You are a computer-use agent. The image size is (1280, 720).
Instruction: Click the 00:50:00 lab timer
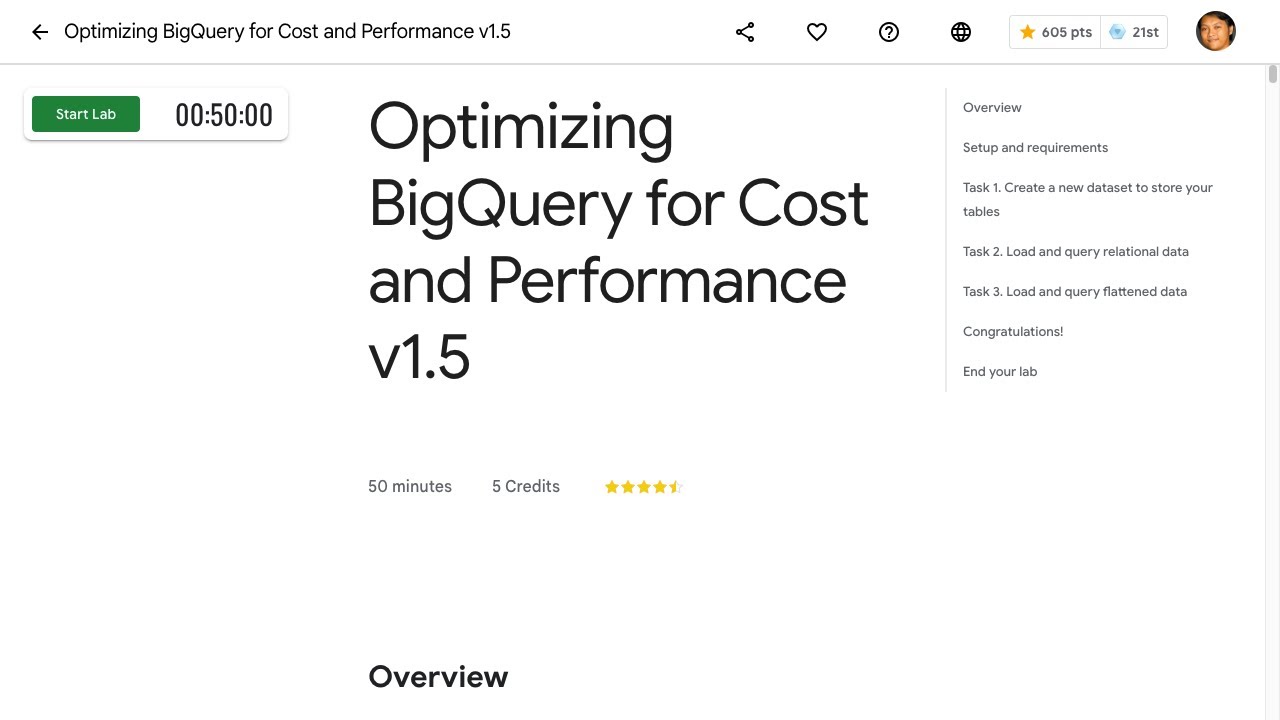(224, 115)
